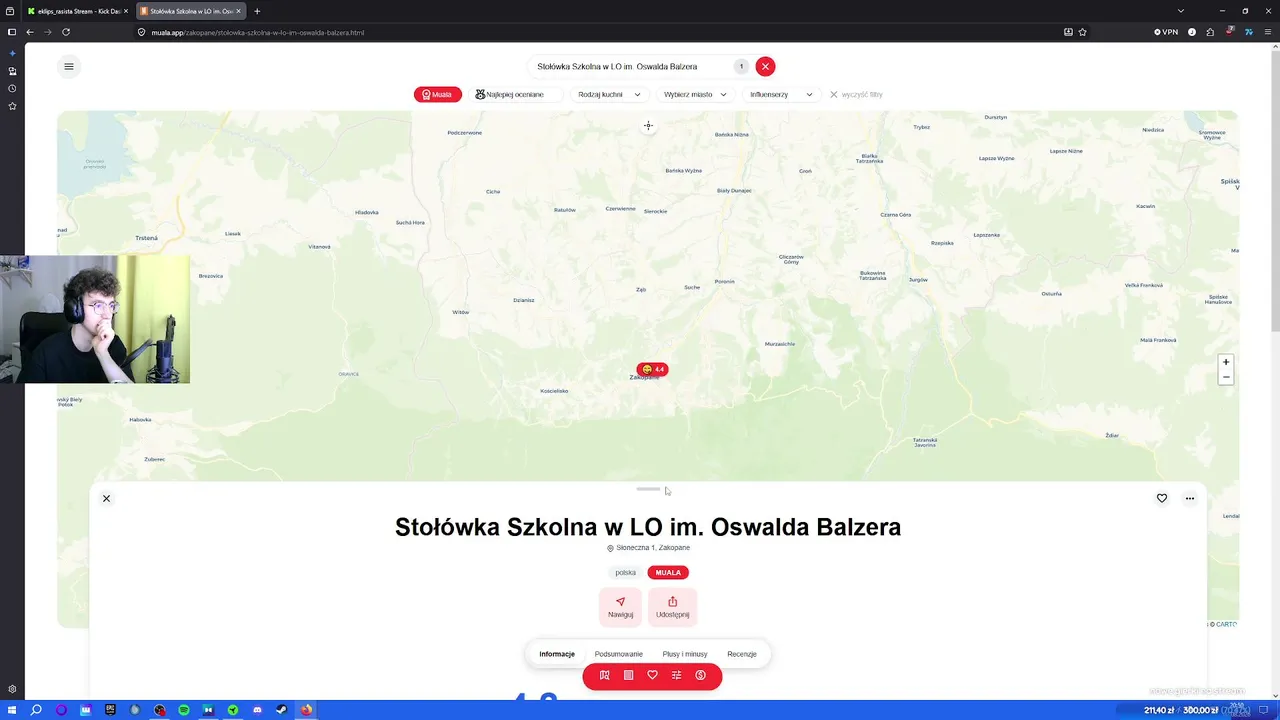1280x720 pixels.
Task: Switch to the Recenzje tab
Action: [x=742, y=654]
